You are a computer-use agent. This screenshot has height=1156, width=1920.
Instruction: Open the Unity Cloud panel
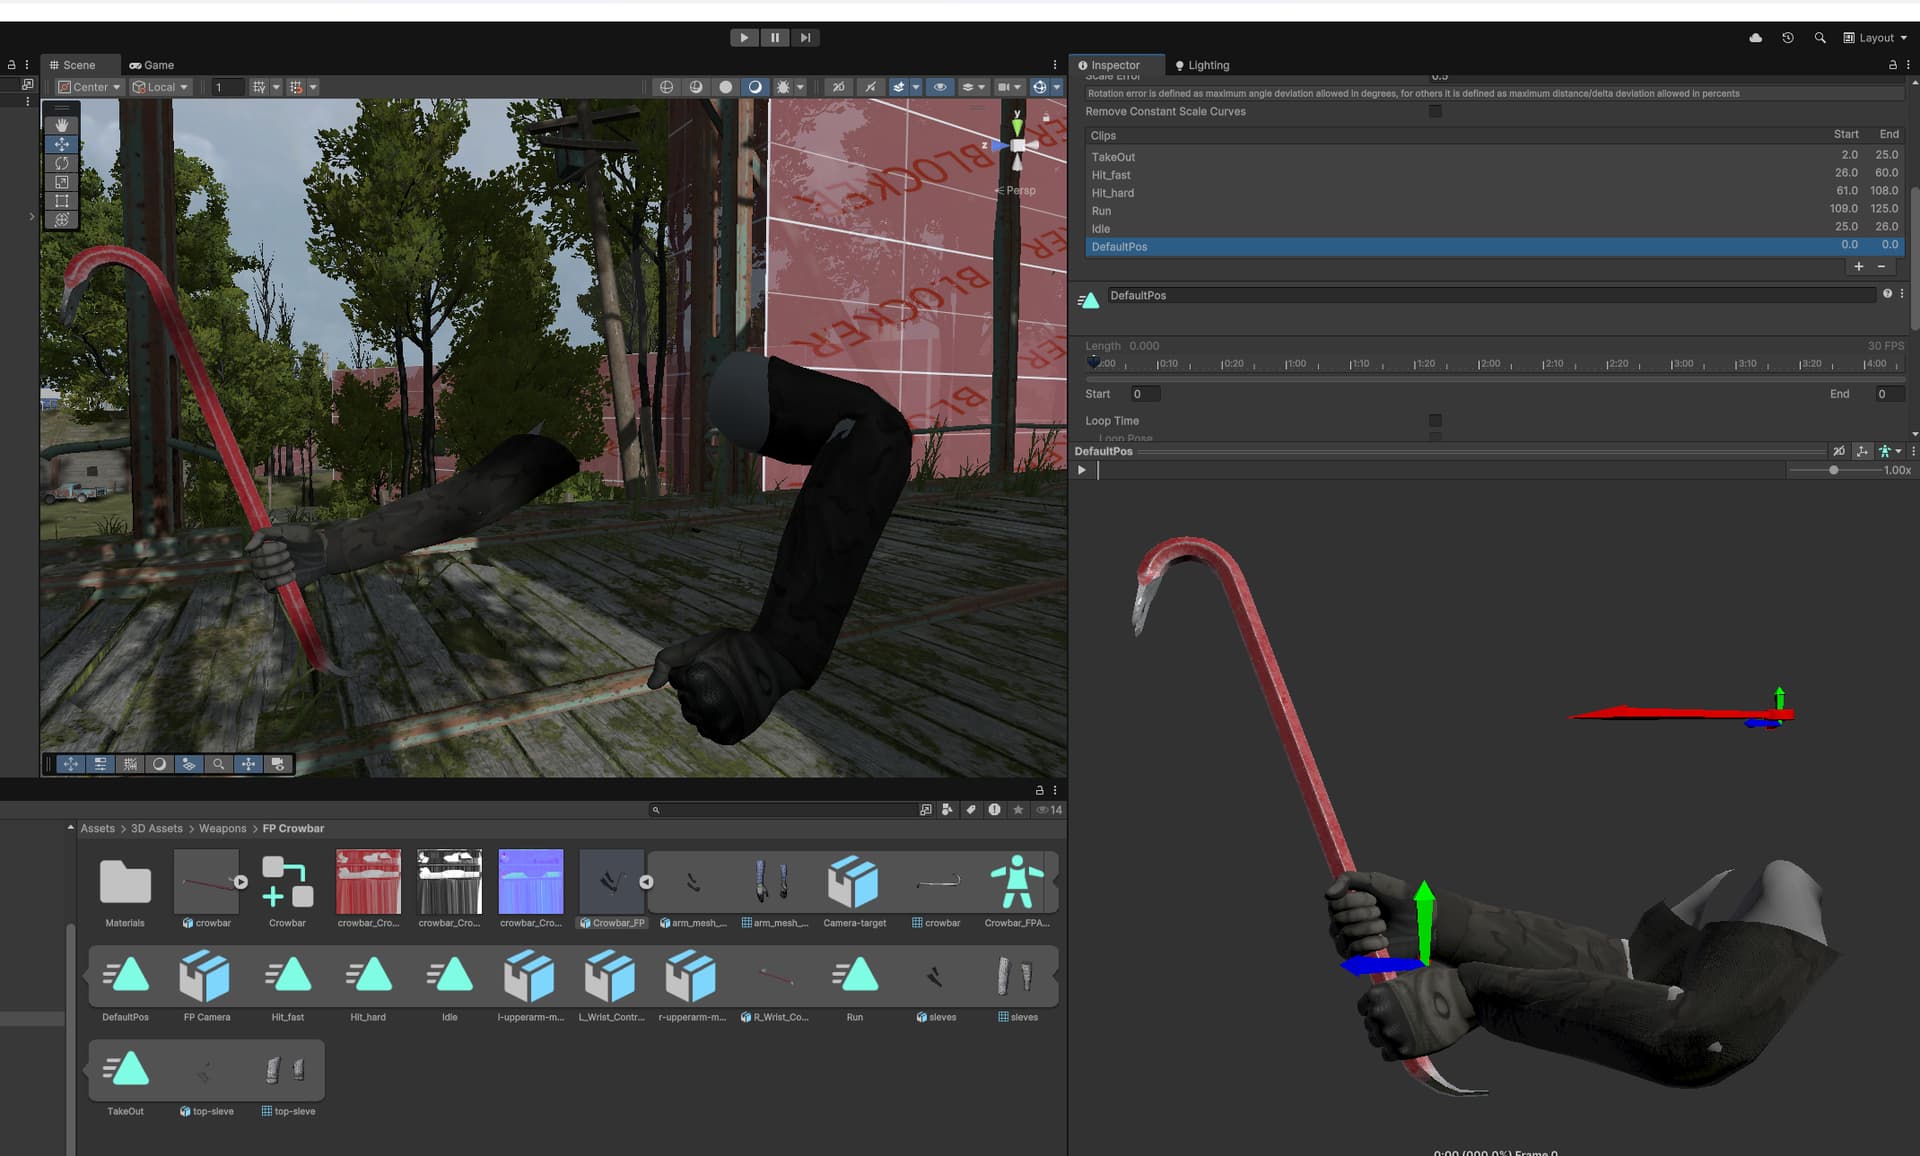point(1755,37)
